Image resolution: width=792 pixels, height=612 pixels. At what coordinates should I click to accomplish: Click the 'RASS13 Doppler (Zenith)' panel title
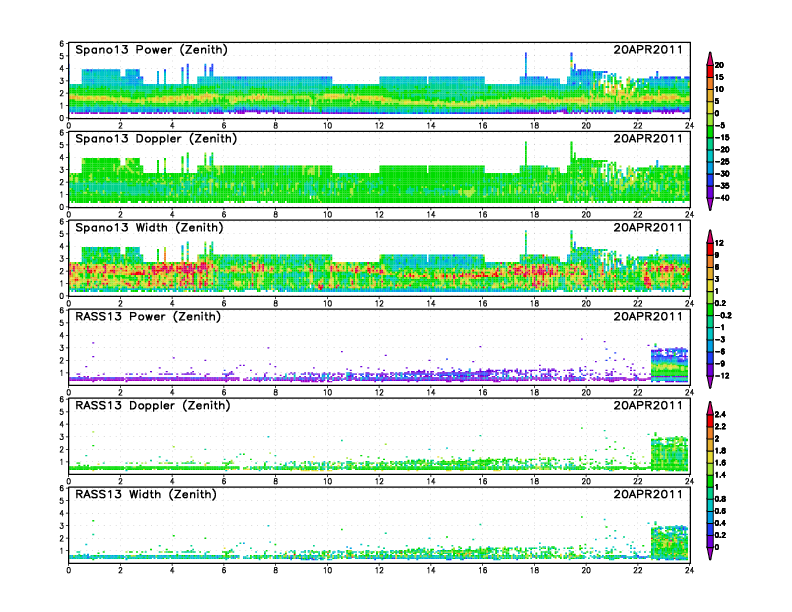point(153,405)
